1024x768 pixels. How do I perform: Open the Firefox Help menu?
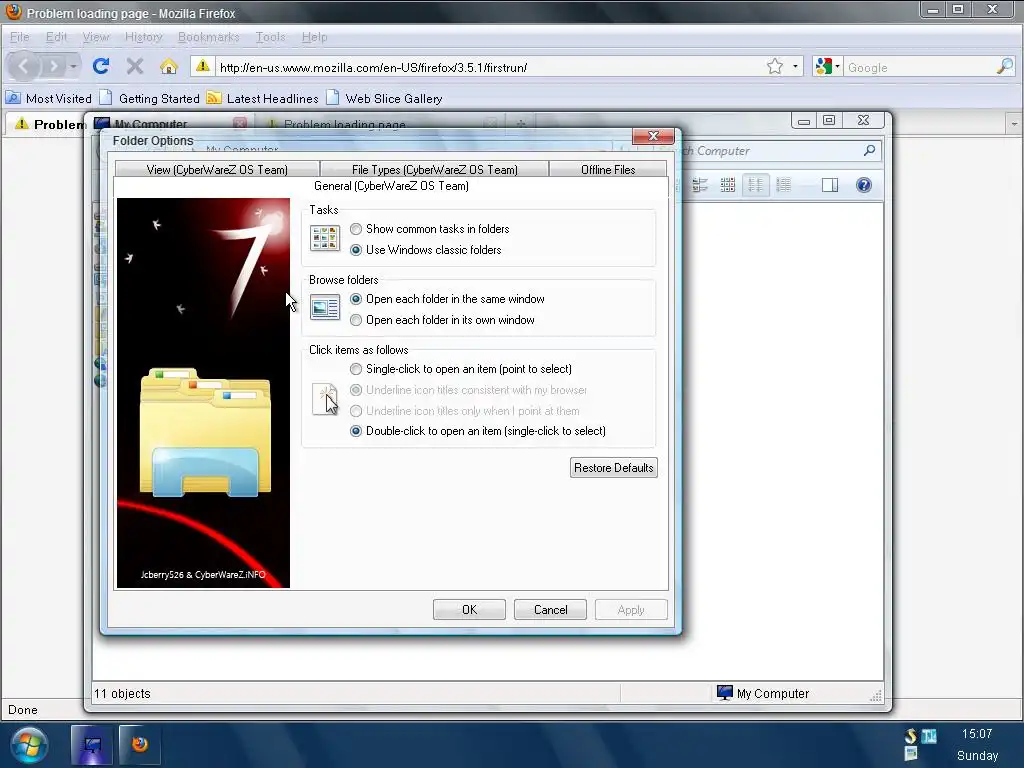pos(314,37)
